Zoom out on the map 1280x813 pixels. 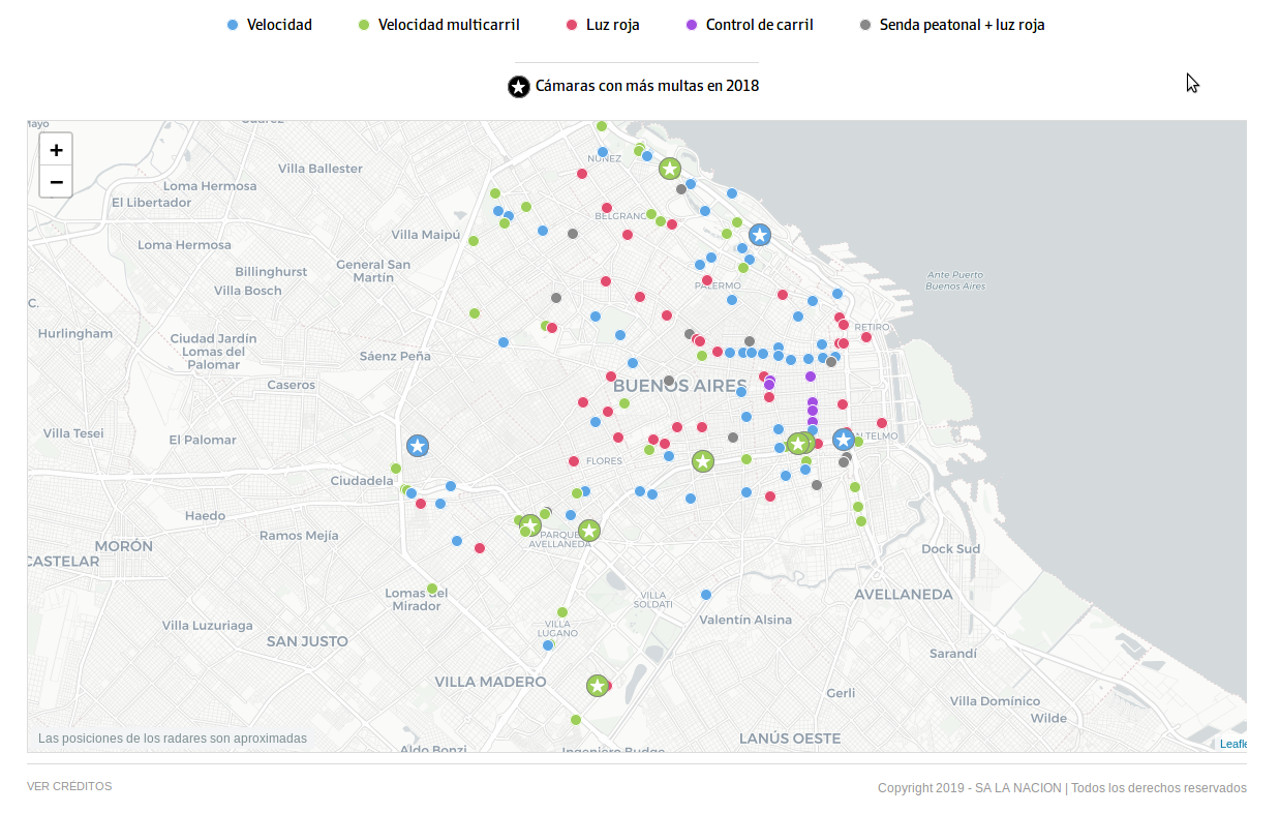tap(56, 182)
